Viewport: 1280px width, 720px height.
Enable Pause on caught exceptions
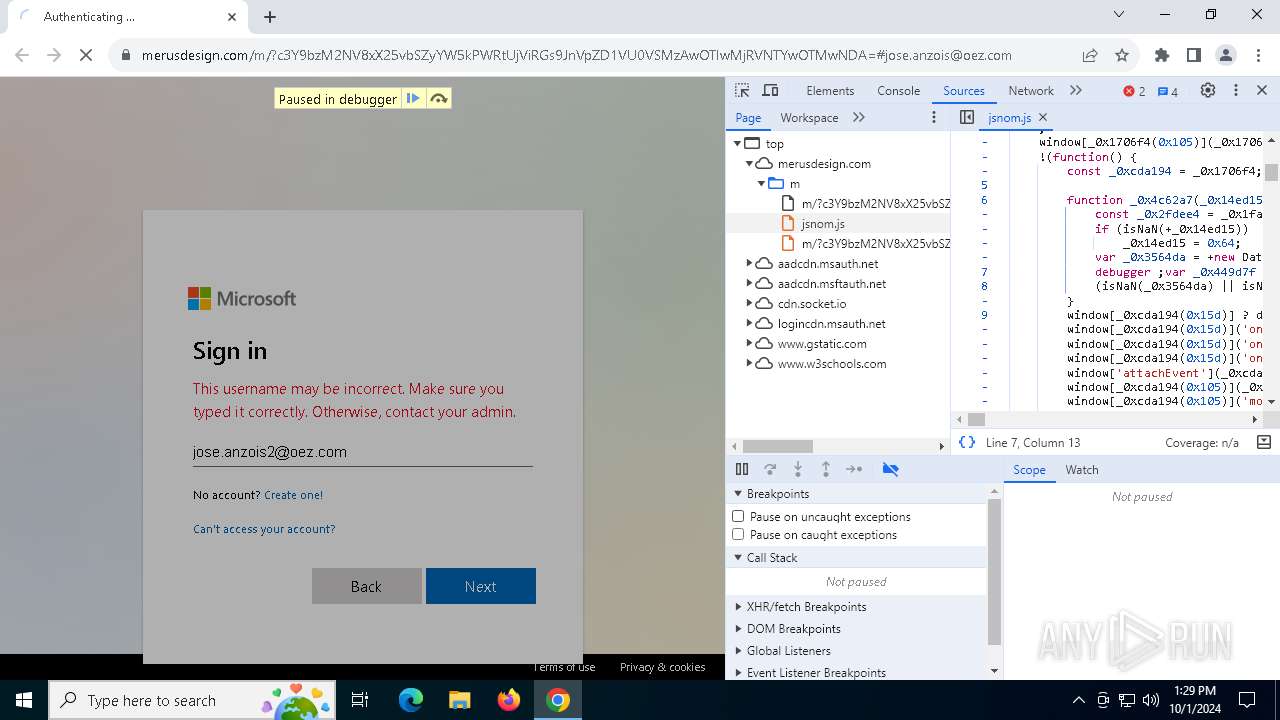pos(738,534)
